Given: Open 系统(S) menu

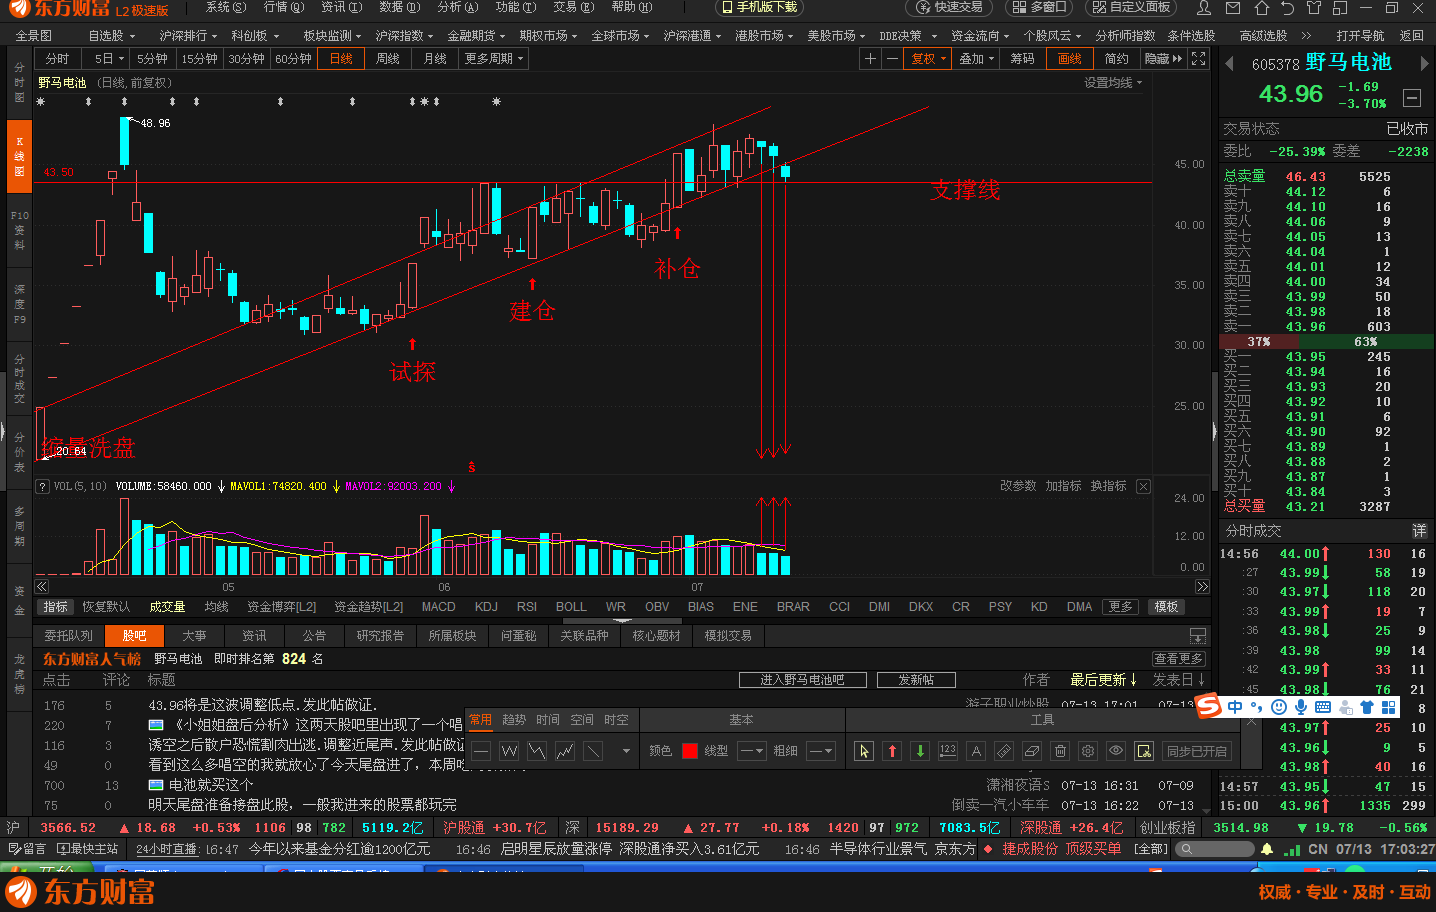Looking at the screenshot, I should (x=226, y=7).
